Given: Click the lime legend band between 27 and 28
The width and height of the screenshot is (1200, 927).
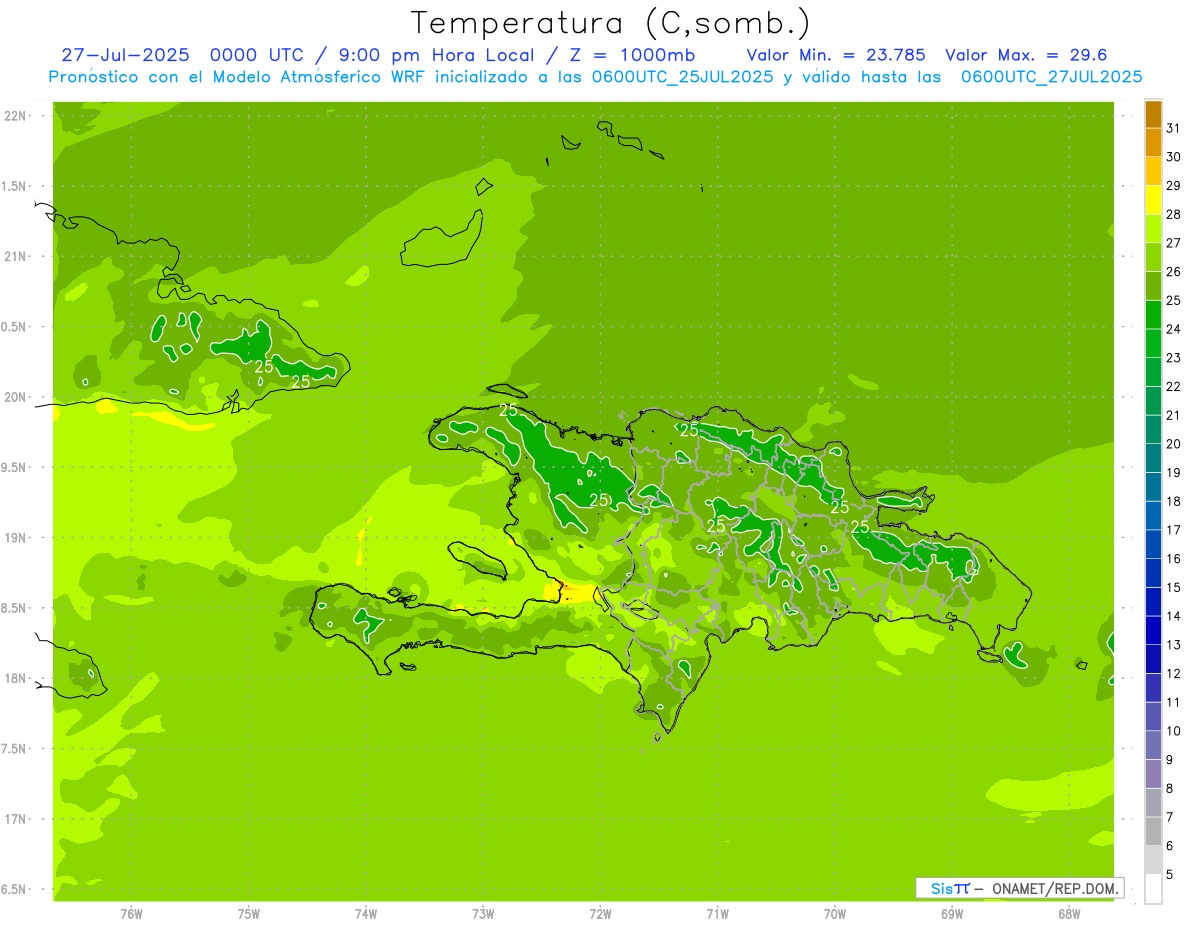Looking at the screenshot, I should tap(1153, 229).
